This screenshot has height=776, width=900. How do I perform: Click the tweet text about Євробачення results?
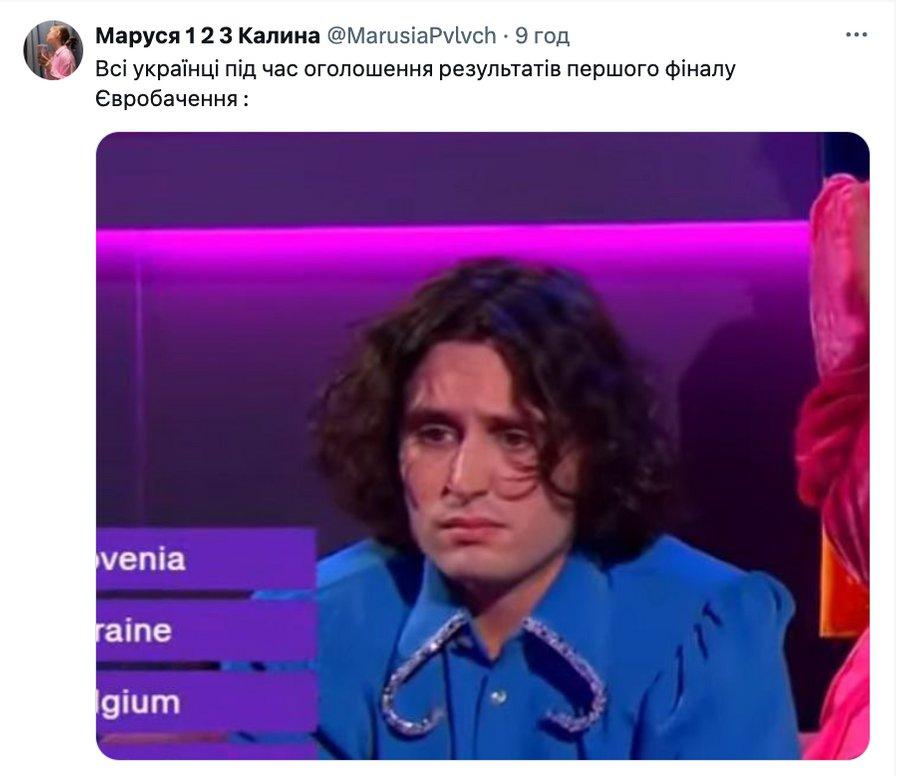point(415,84)
